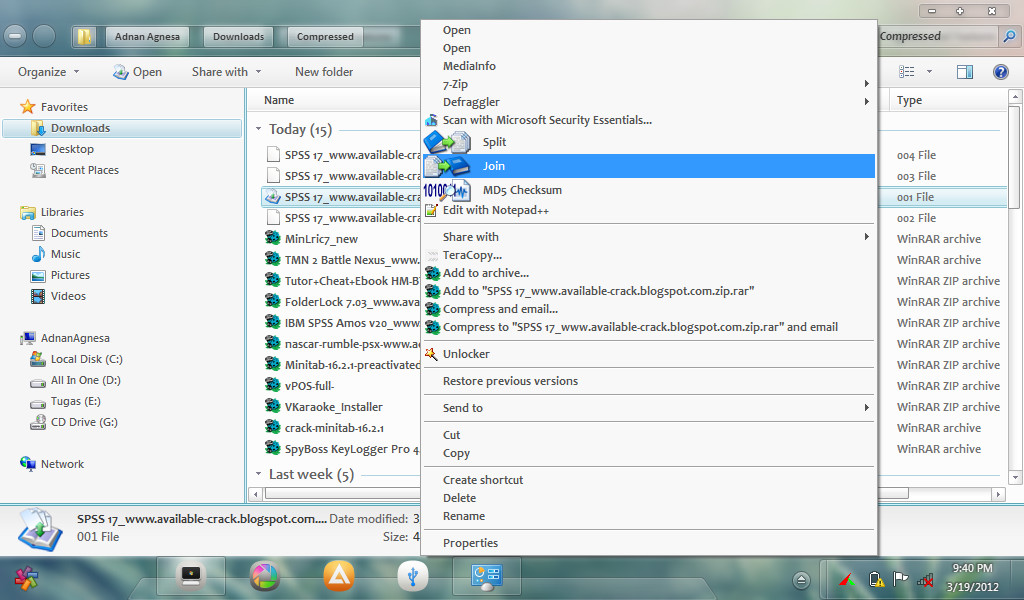Click the USB device taskbar icon
Screen dimensions: 1024x600
[413, 576]
